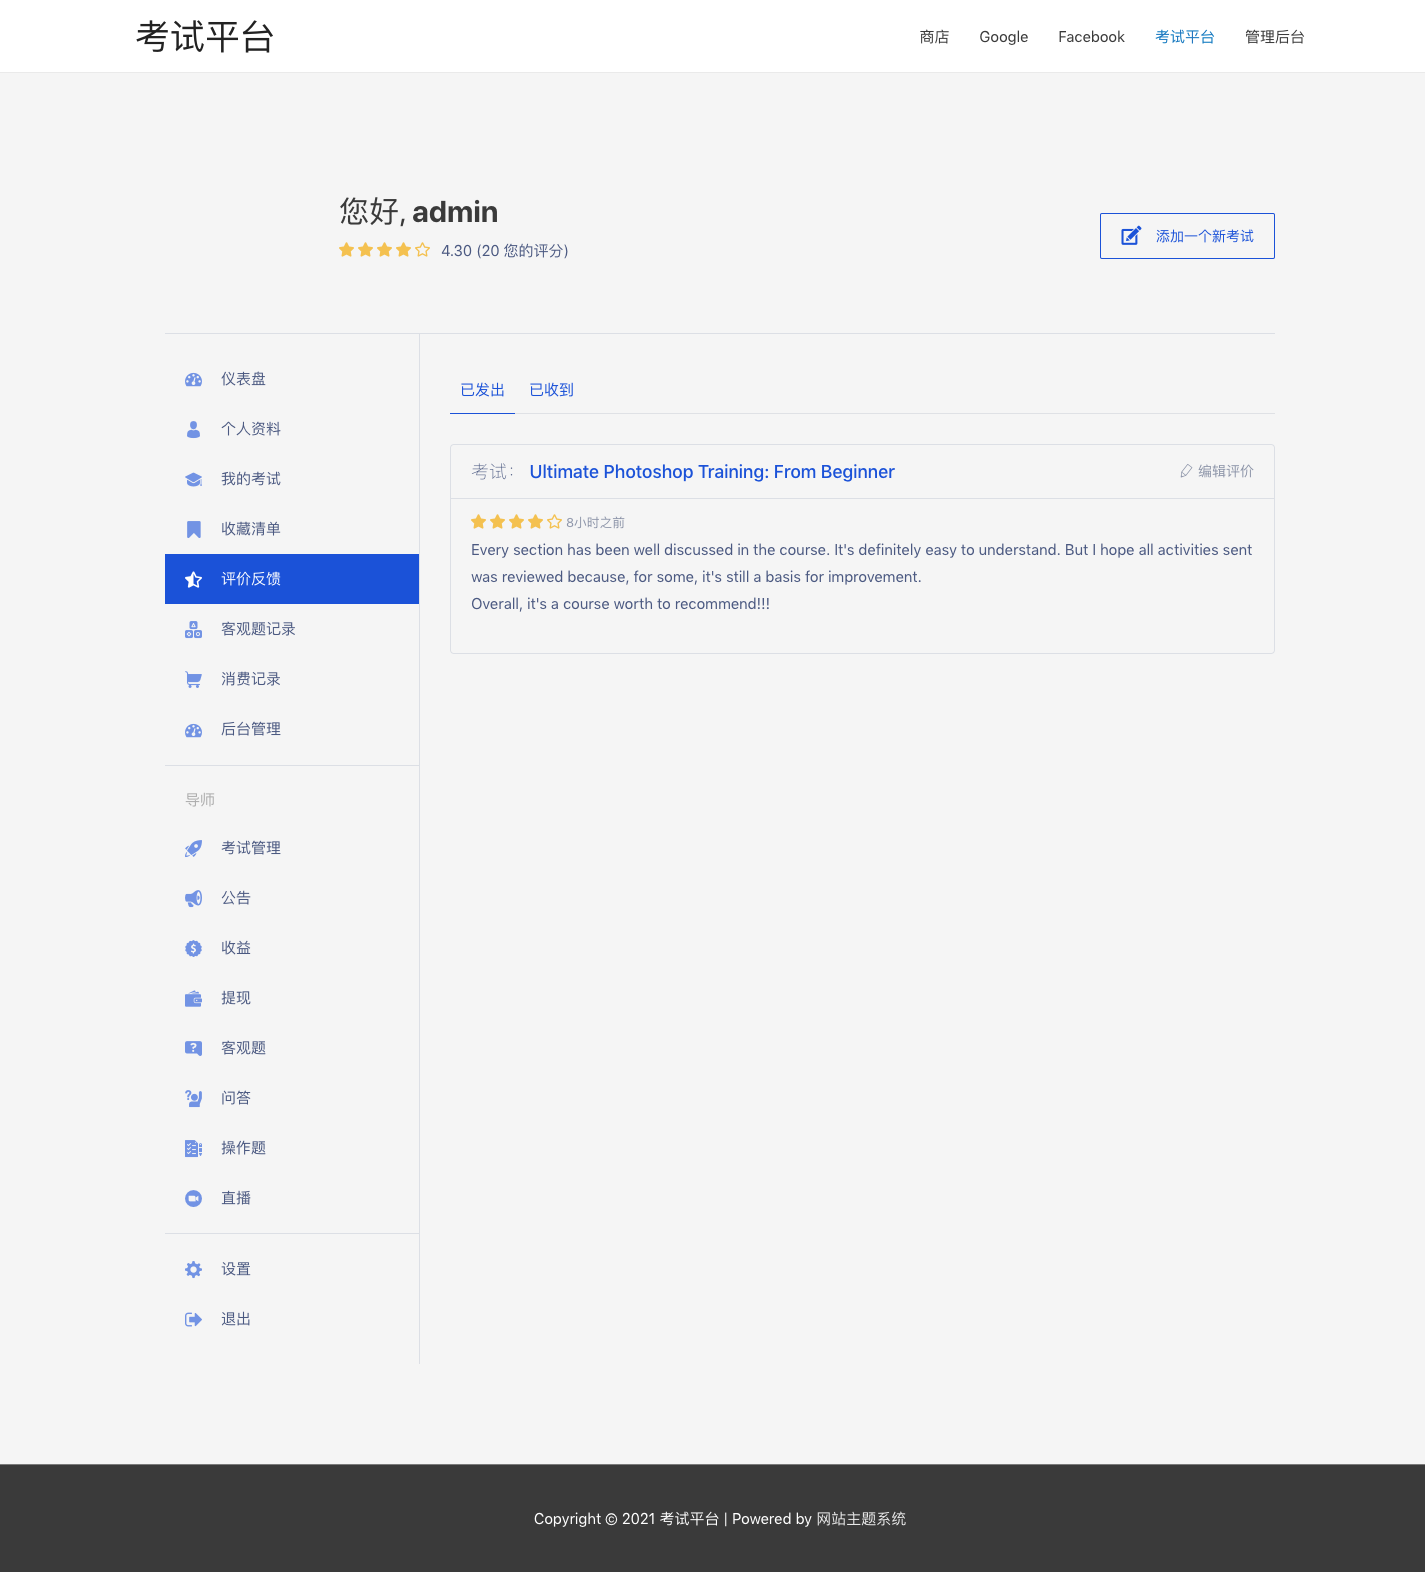This screenshot has height=1572, width=1425.
Task: Open the 公告 sidebar item
Action: [292, 898]
